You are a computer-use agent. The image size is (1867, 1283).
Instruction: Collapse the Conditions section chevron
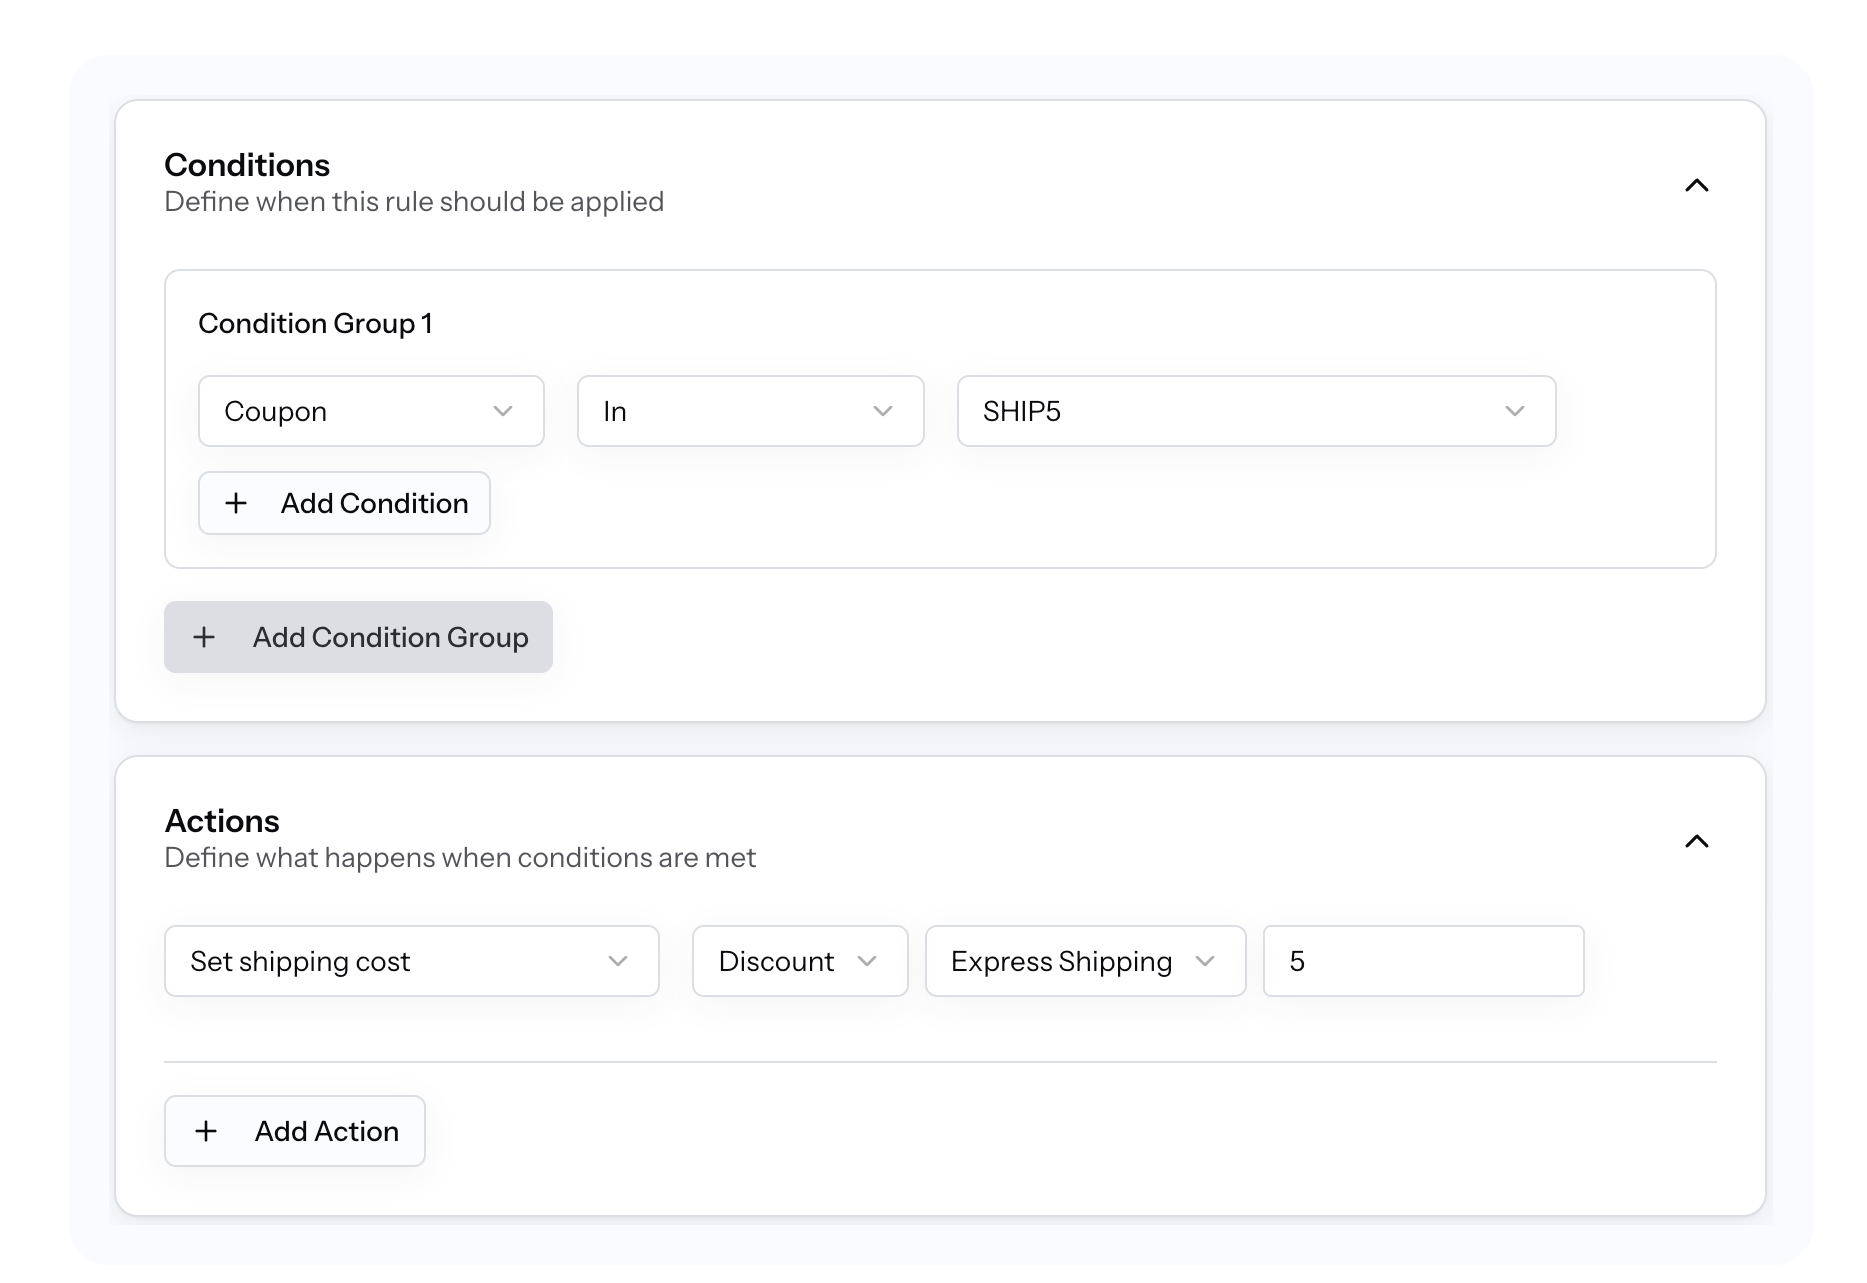pos(1696,185)
